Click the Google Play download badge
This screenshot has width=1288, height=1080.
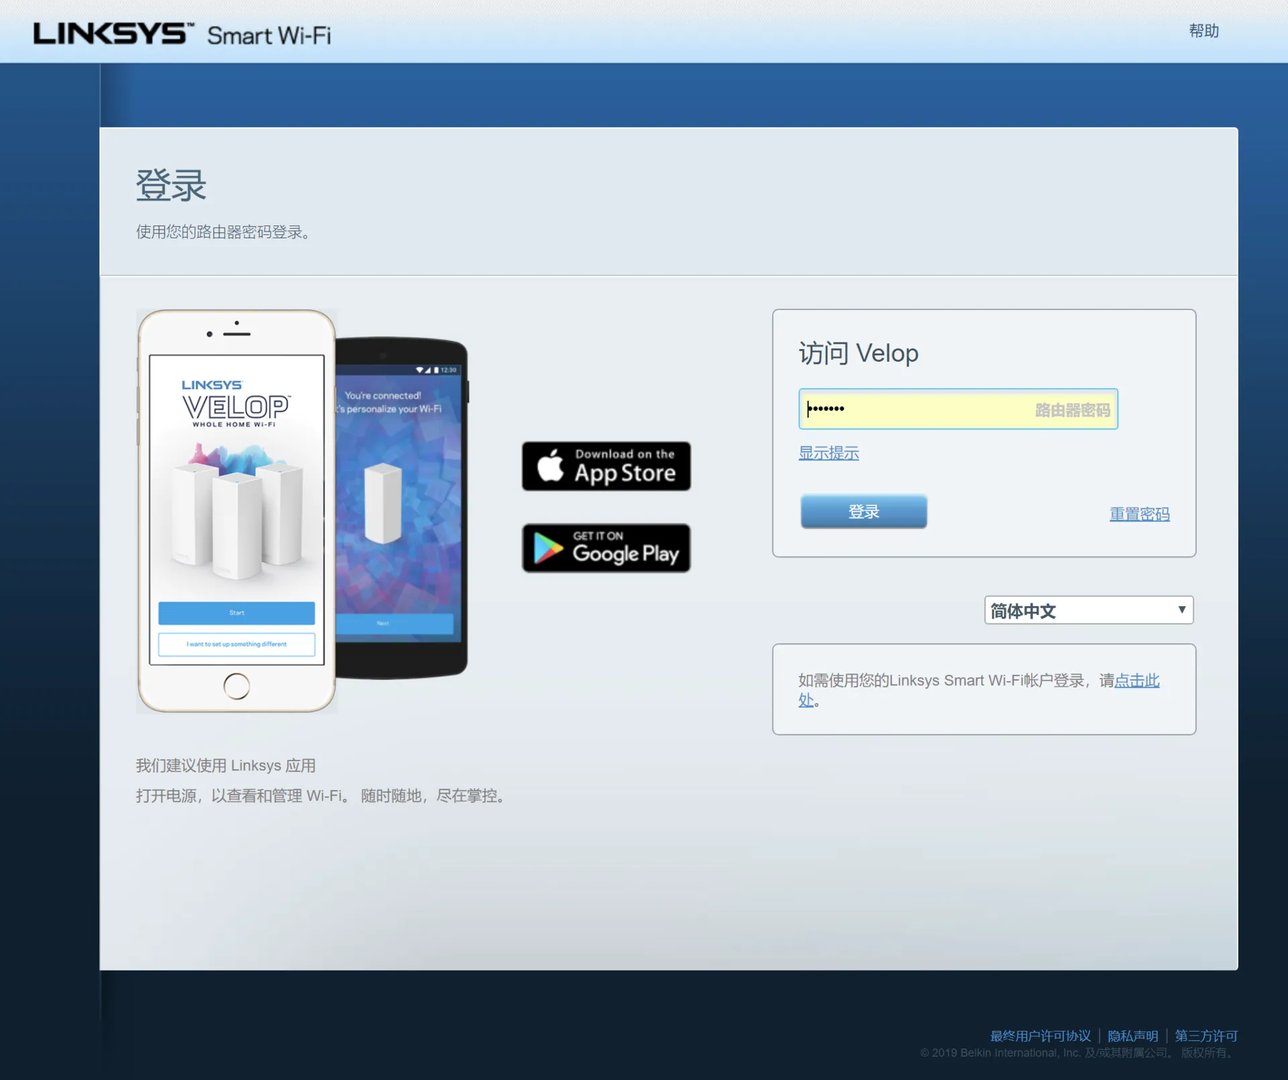[605, 548]
